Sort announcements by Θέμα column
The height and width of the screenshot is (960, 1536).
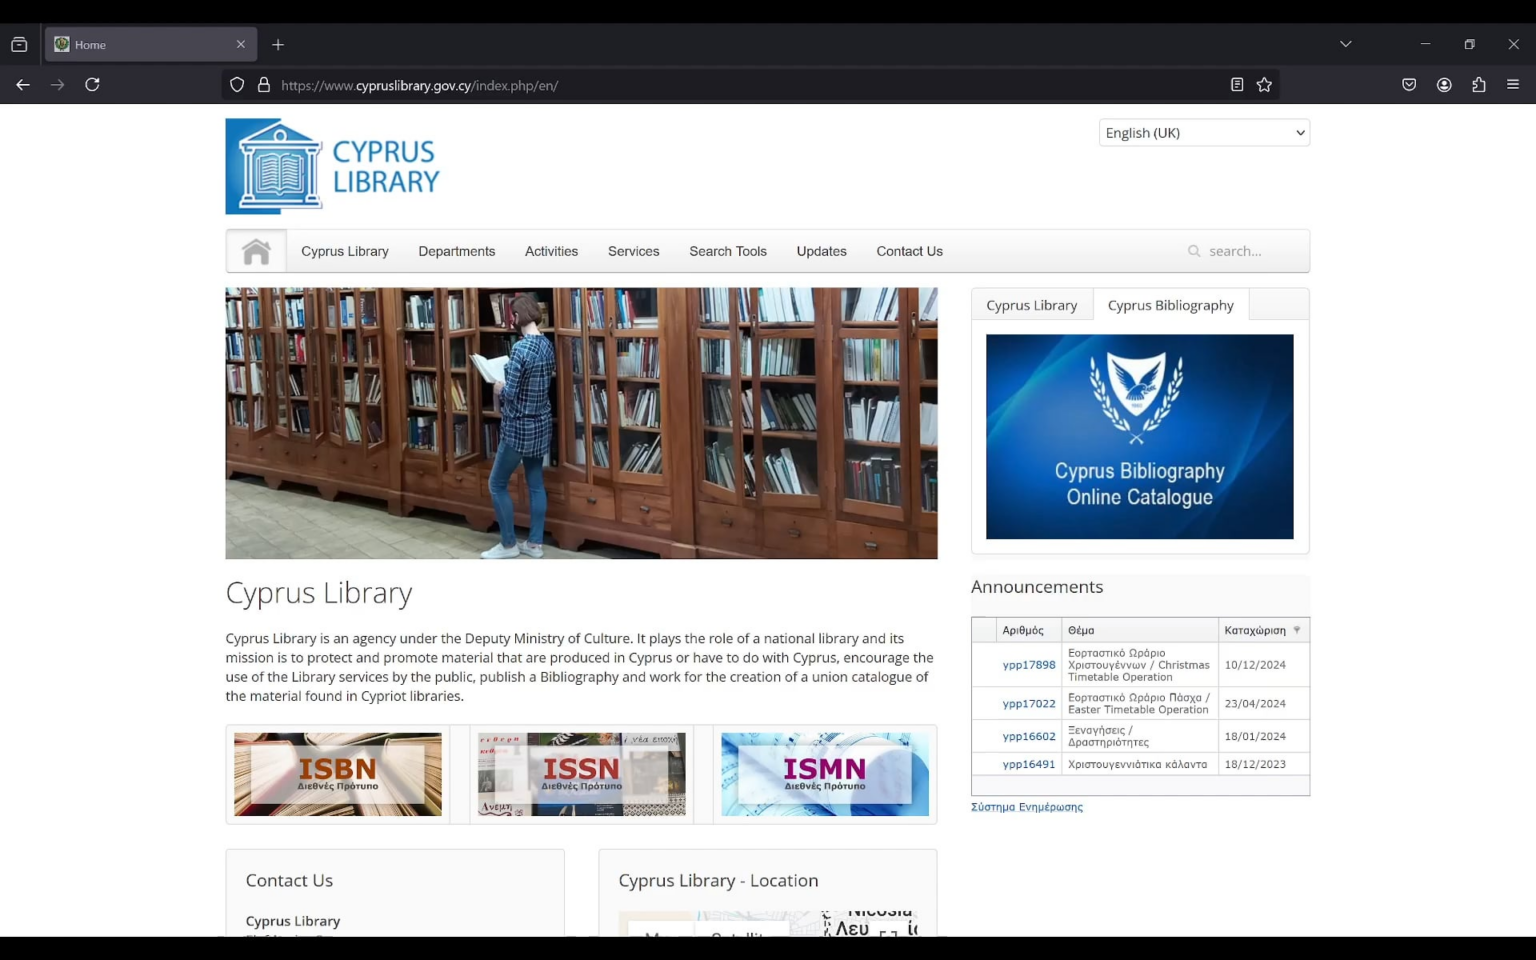point(1081,630)
